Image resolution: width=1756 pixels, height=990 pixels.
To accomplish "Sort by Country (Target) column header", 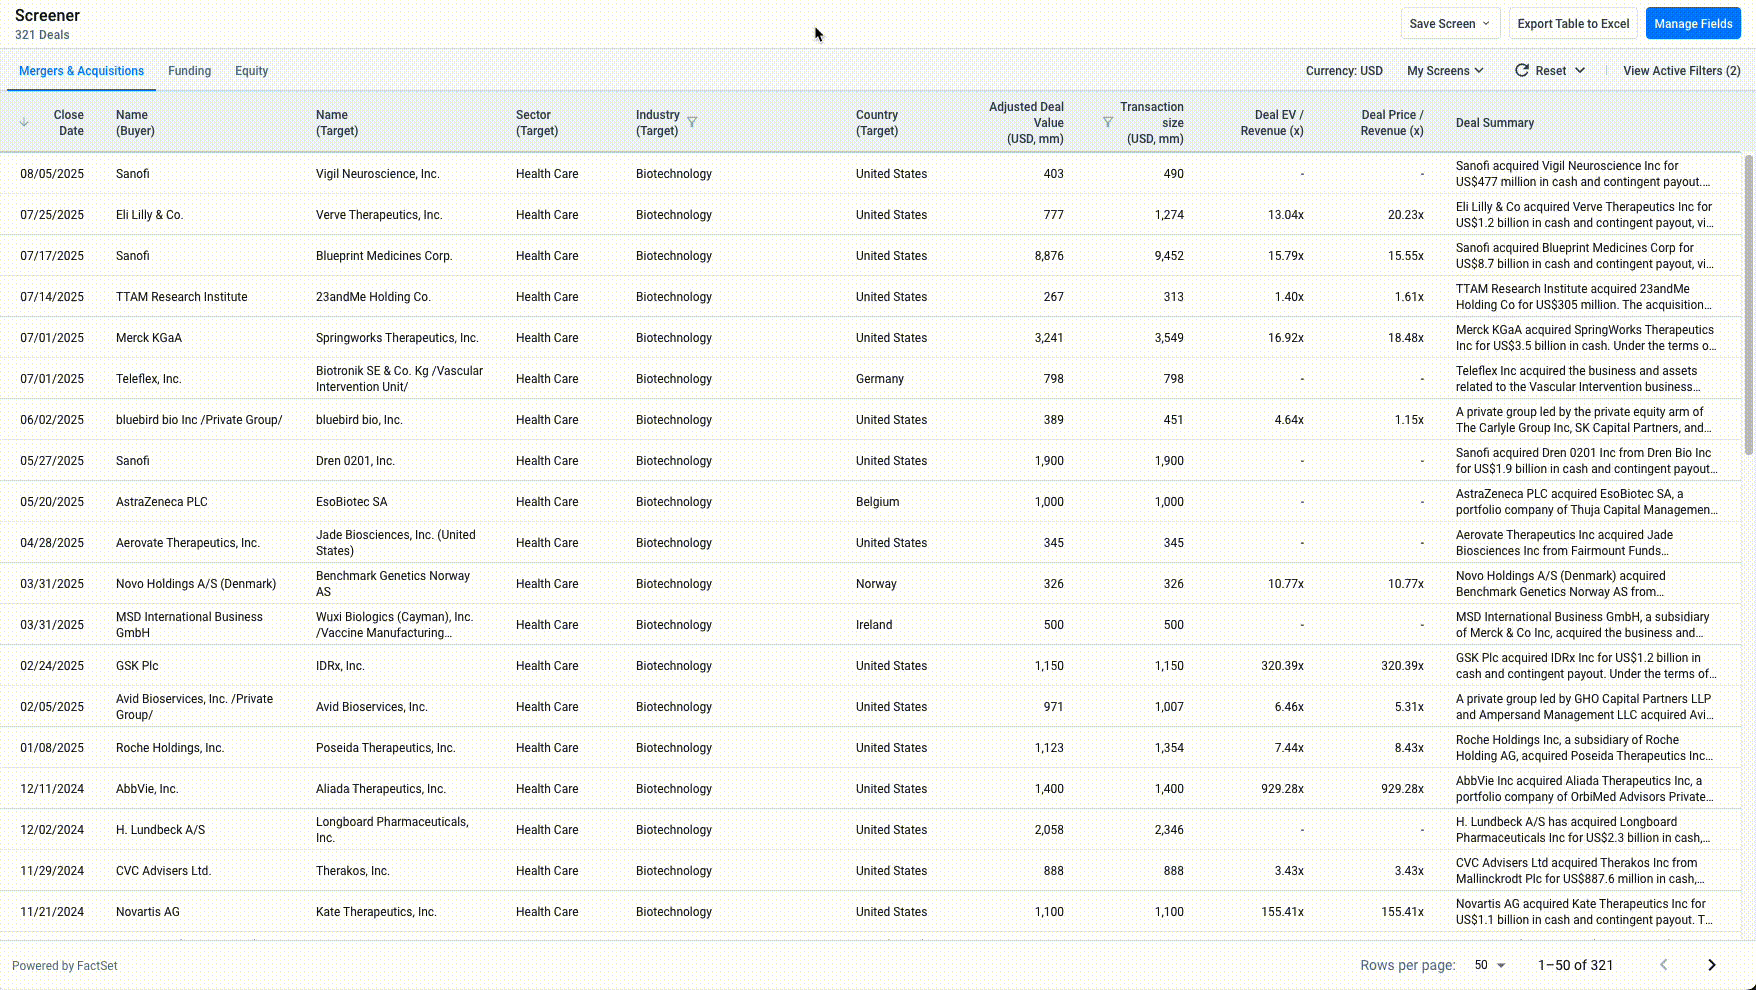I will pyautogui.click(x=876, y=123).
